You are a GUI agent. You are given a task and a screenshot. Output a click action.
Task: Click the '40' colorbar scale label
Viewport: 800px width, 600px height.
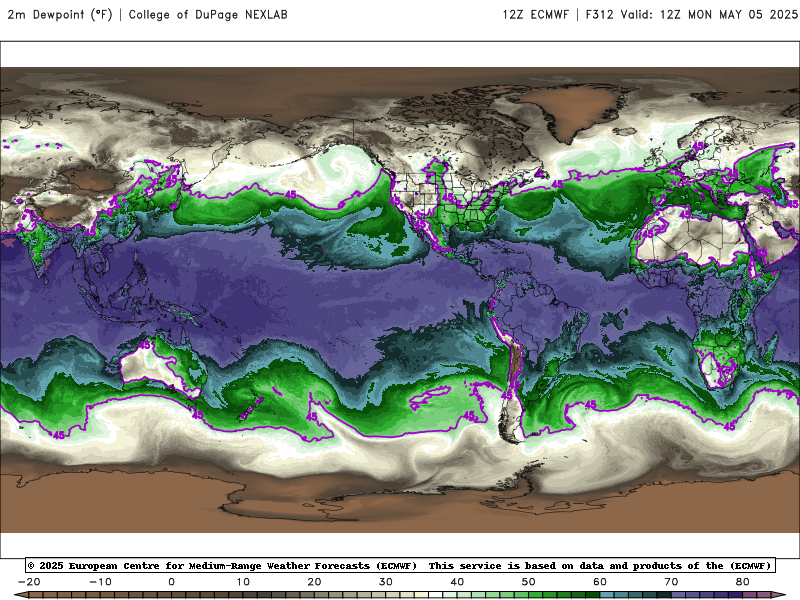pos(457,582)
